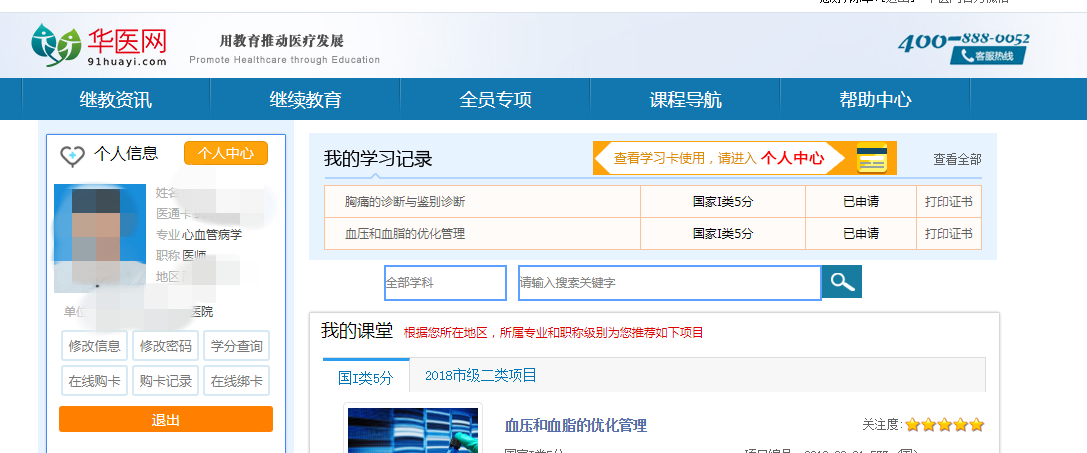Click the 查看全部 link
This screenshot has width=1087, height=453.
coord(957,159)
